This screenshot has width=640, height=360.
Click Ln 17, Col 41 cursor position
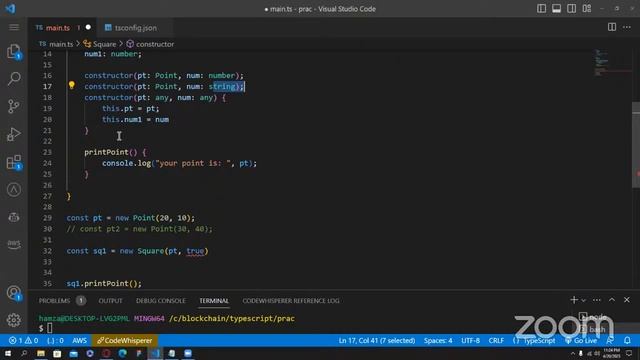[377, 340]
